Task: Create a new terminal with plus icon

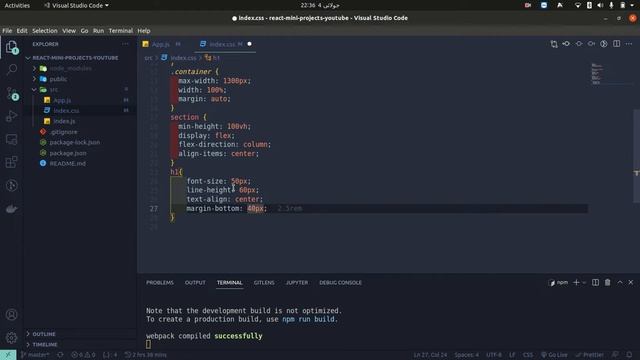Action: pos(576,282)
